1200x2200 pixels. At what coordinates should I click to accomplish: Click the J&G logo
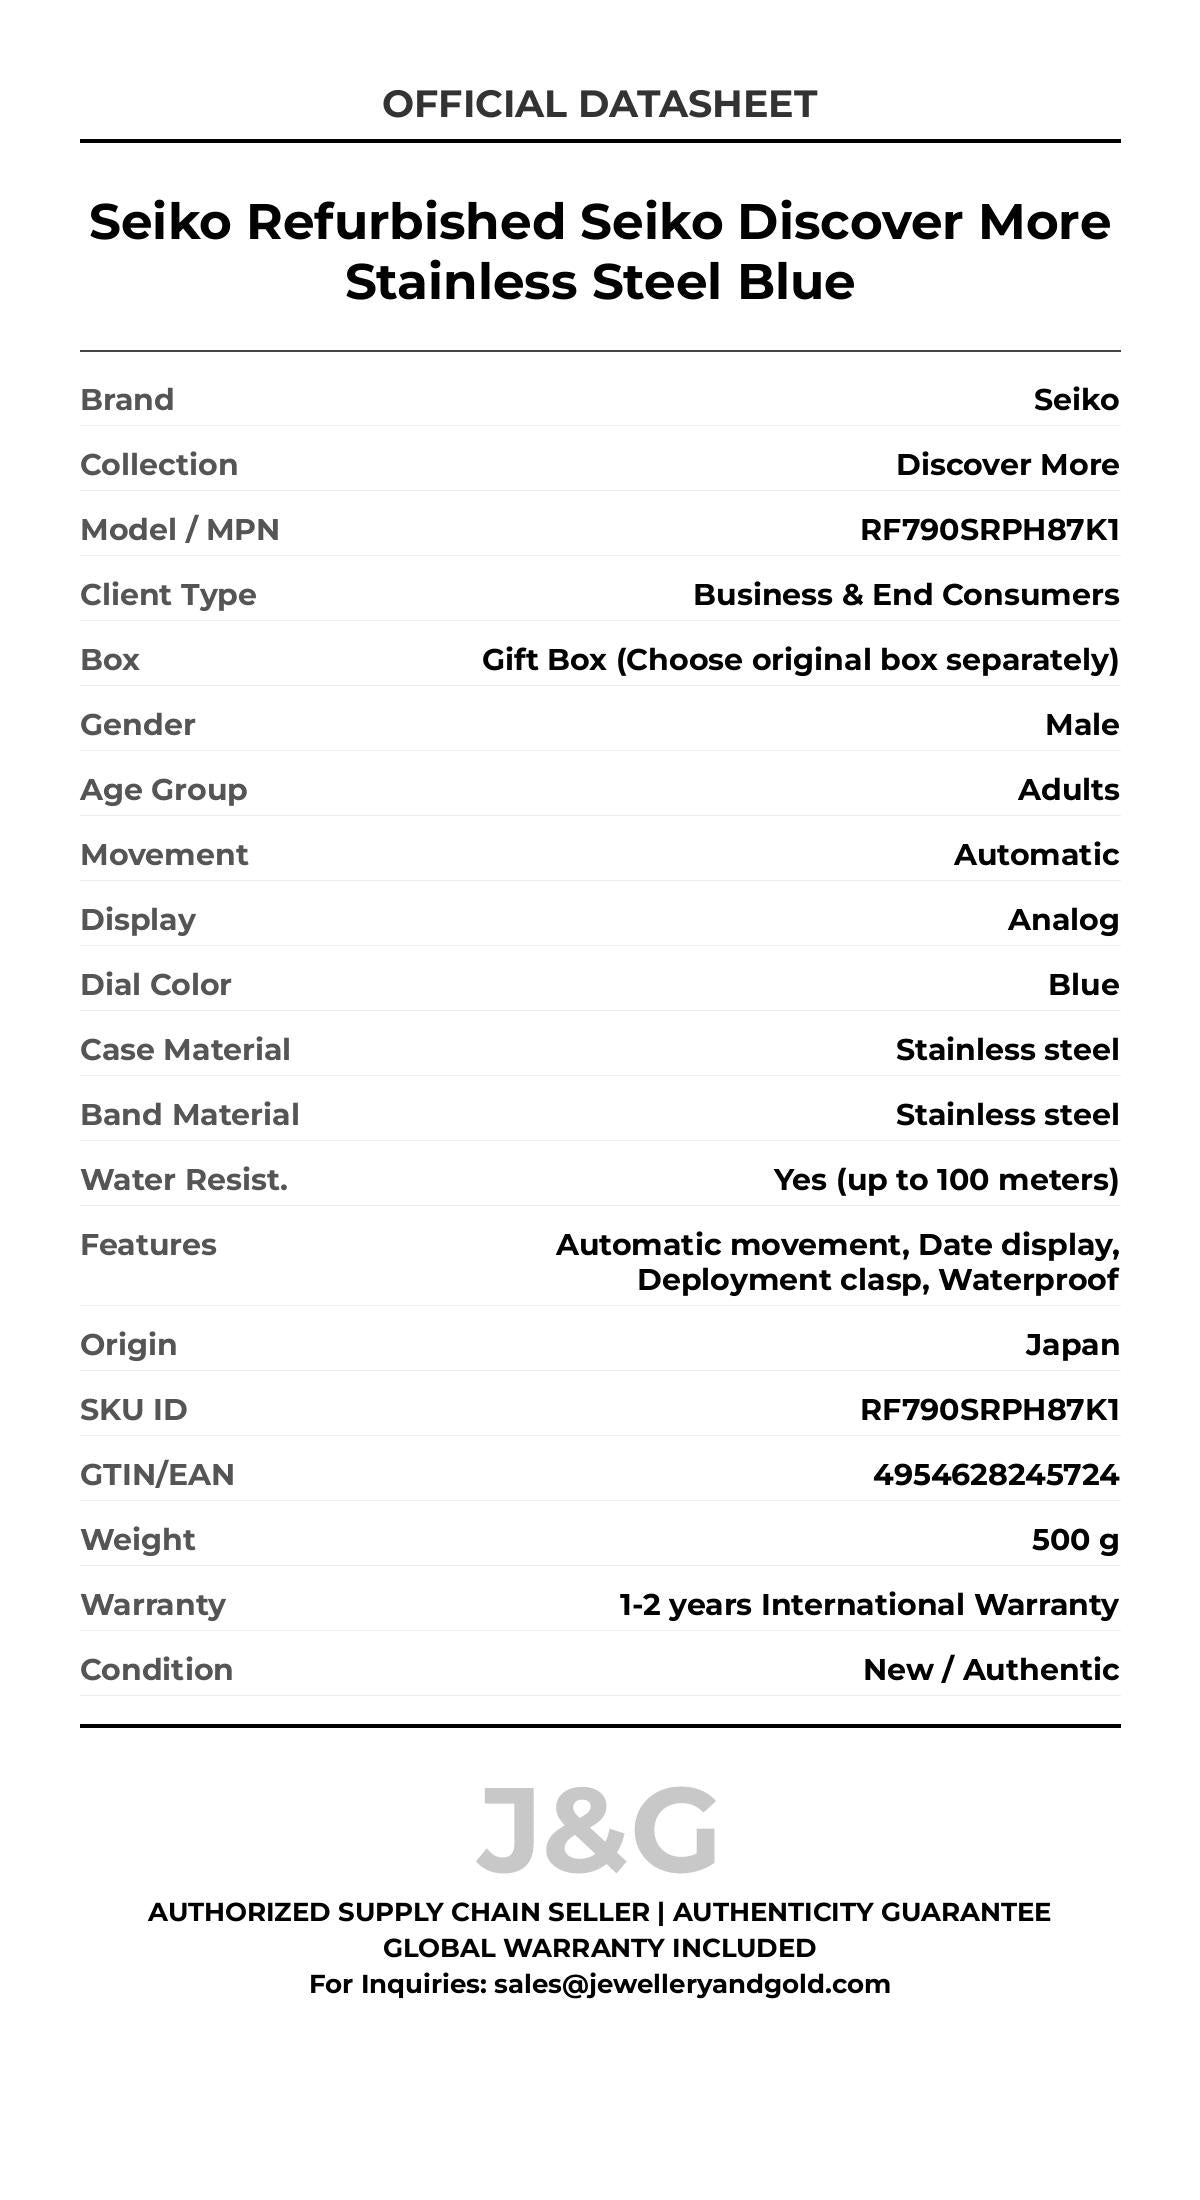(x=598, y=1831)
